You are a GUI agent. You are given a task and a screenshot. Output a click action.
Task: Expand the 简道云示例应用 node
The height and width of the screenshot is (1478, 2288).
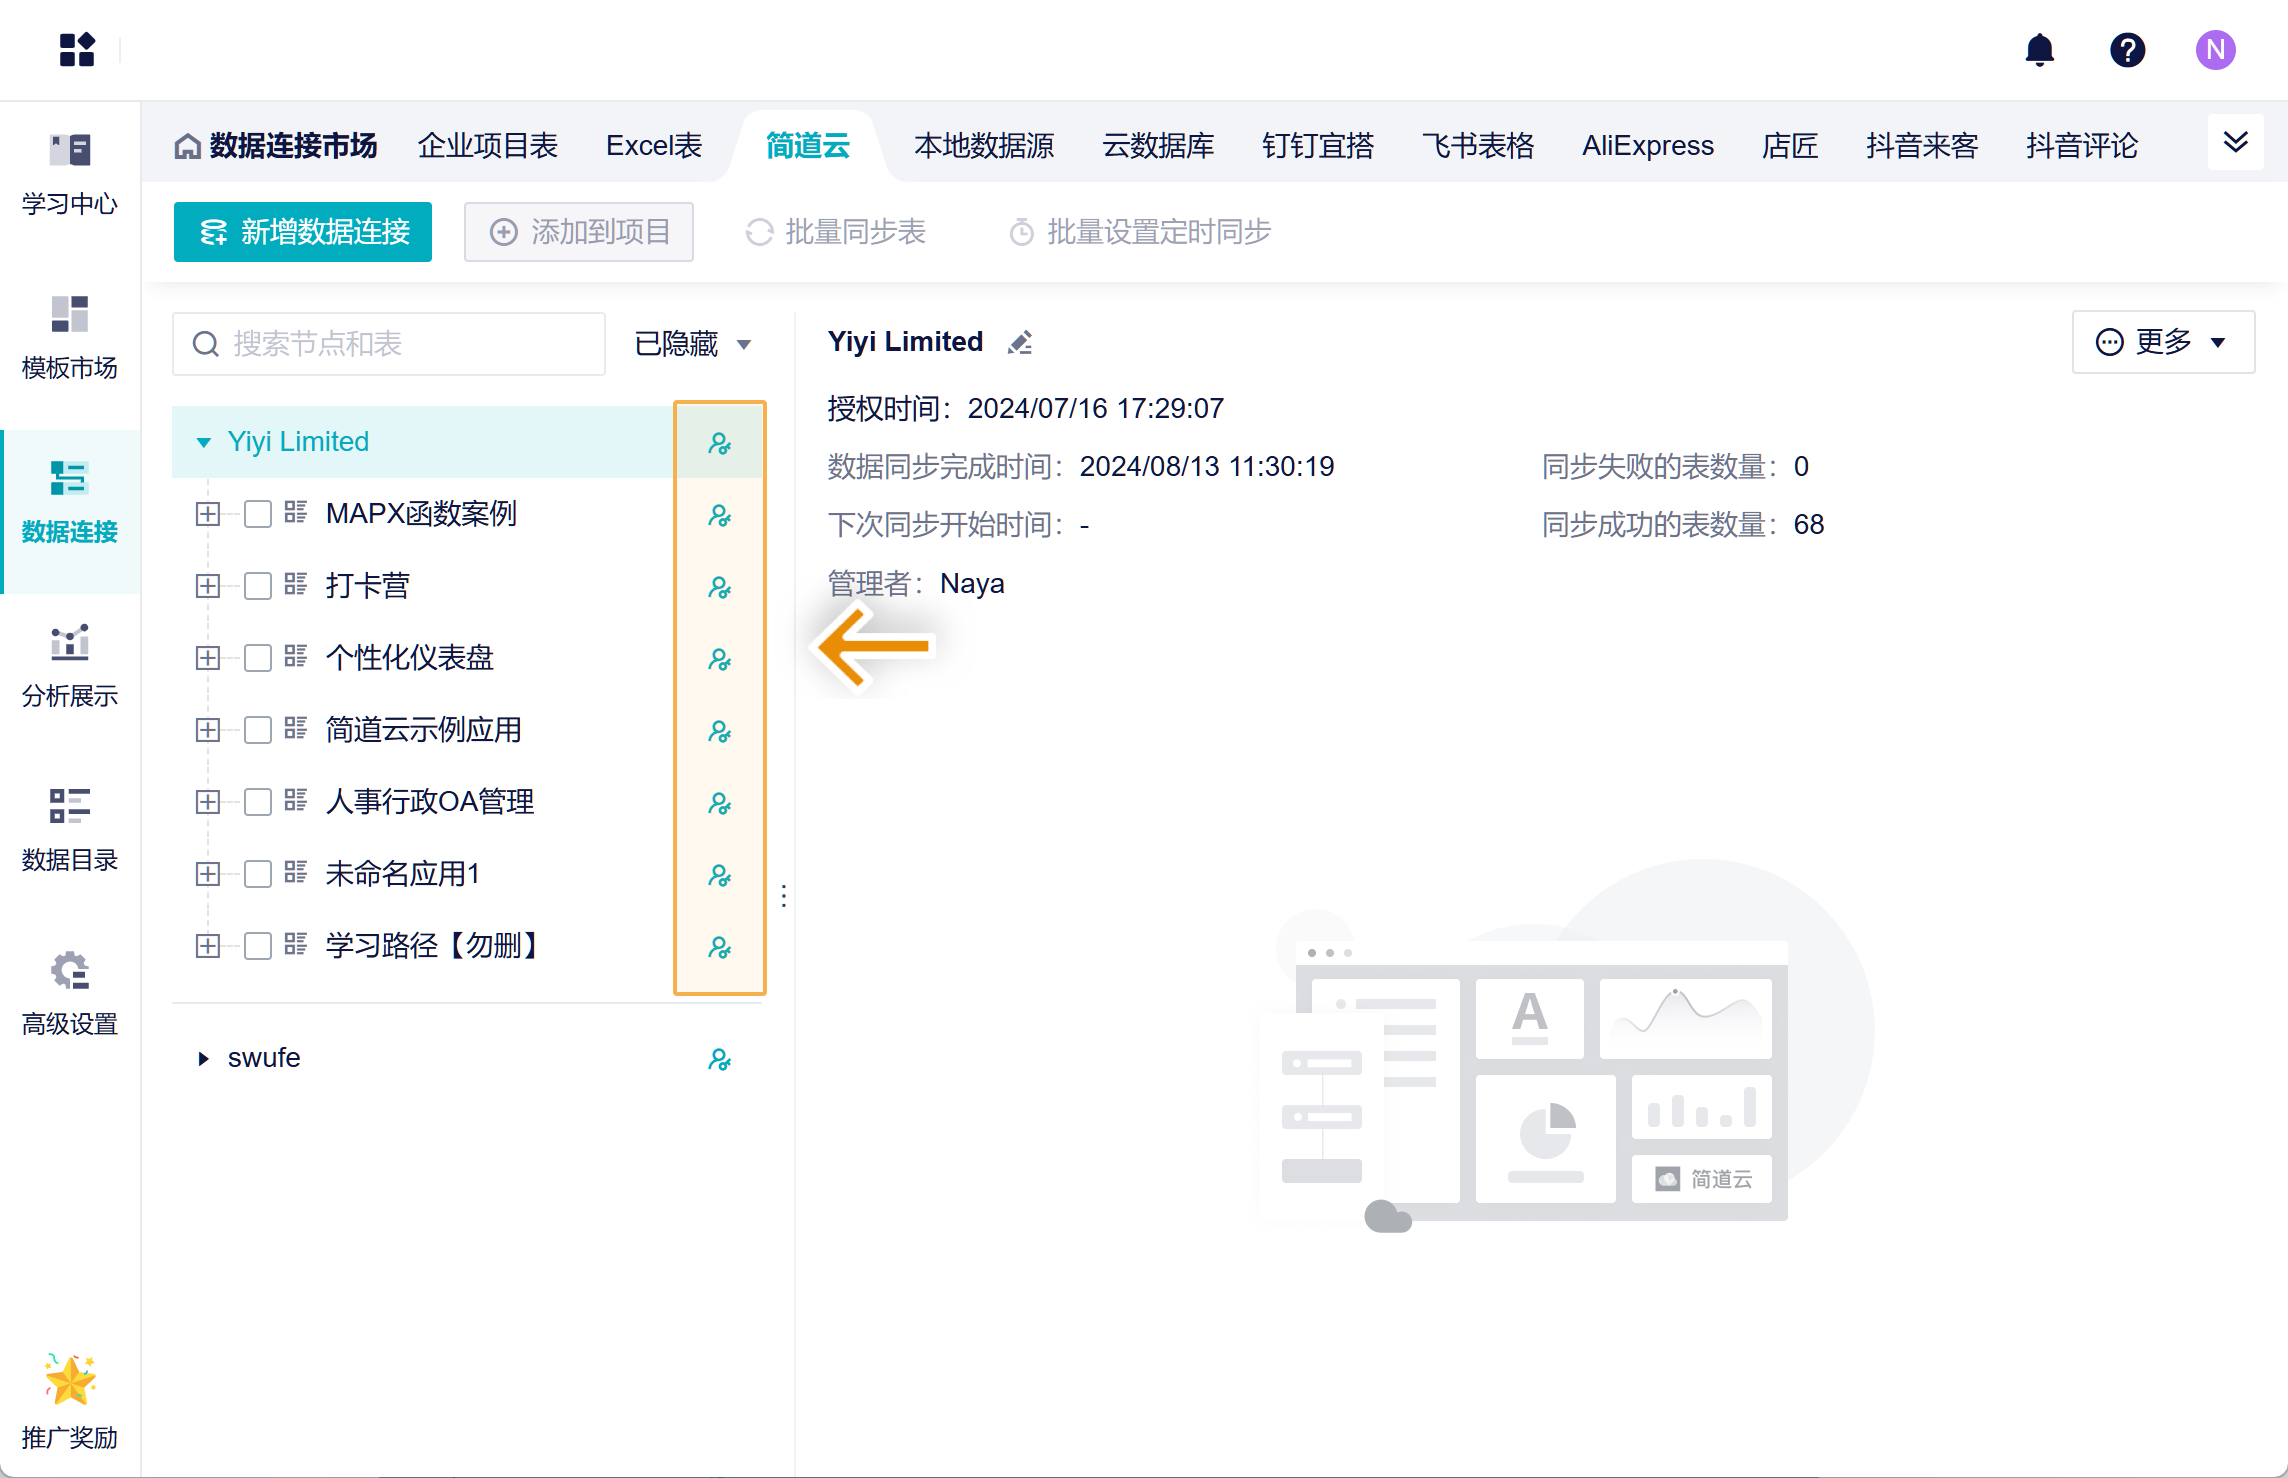pyautogui.click(x=208, y=730)
